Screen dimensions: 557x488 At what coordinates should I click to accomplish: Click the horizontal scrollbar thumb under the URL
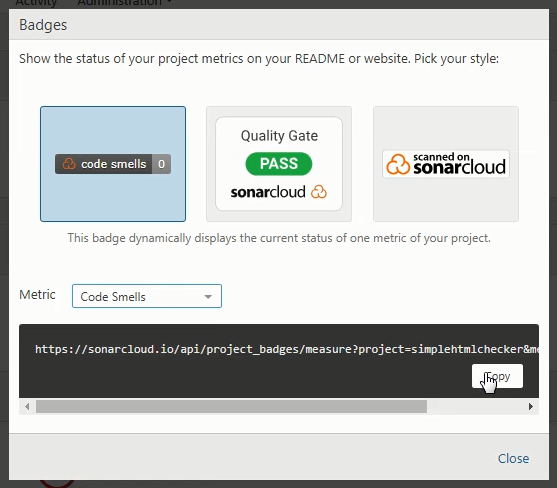click(231, 406)
